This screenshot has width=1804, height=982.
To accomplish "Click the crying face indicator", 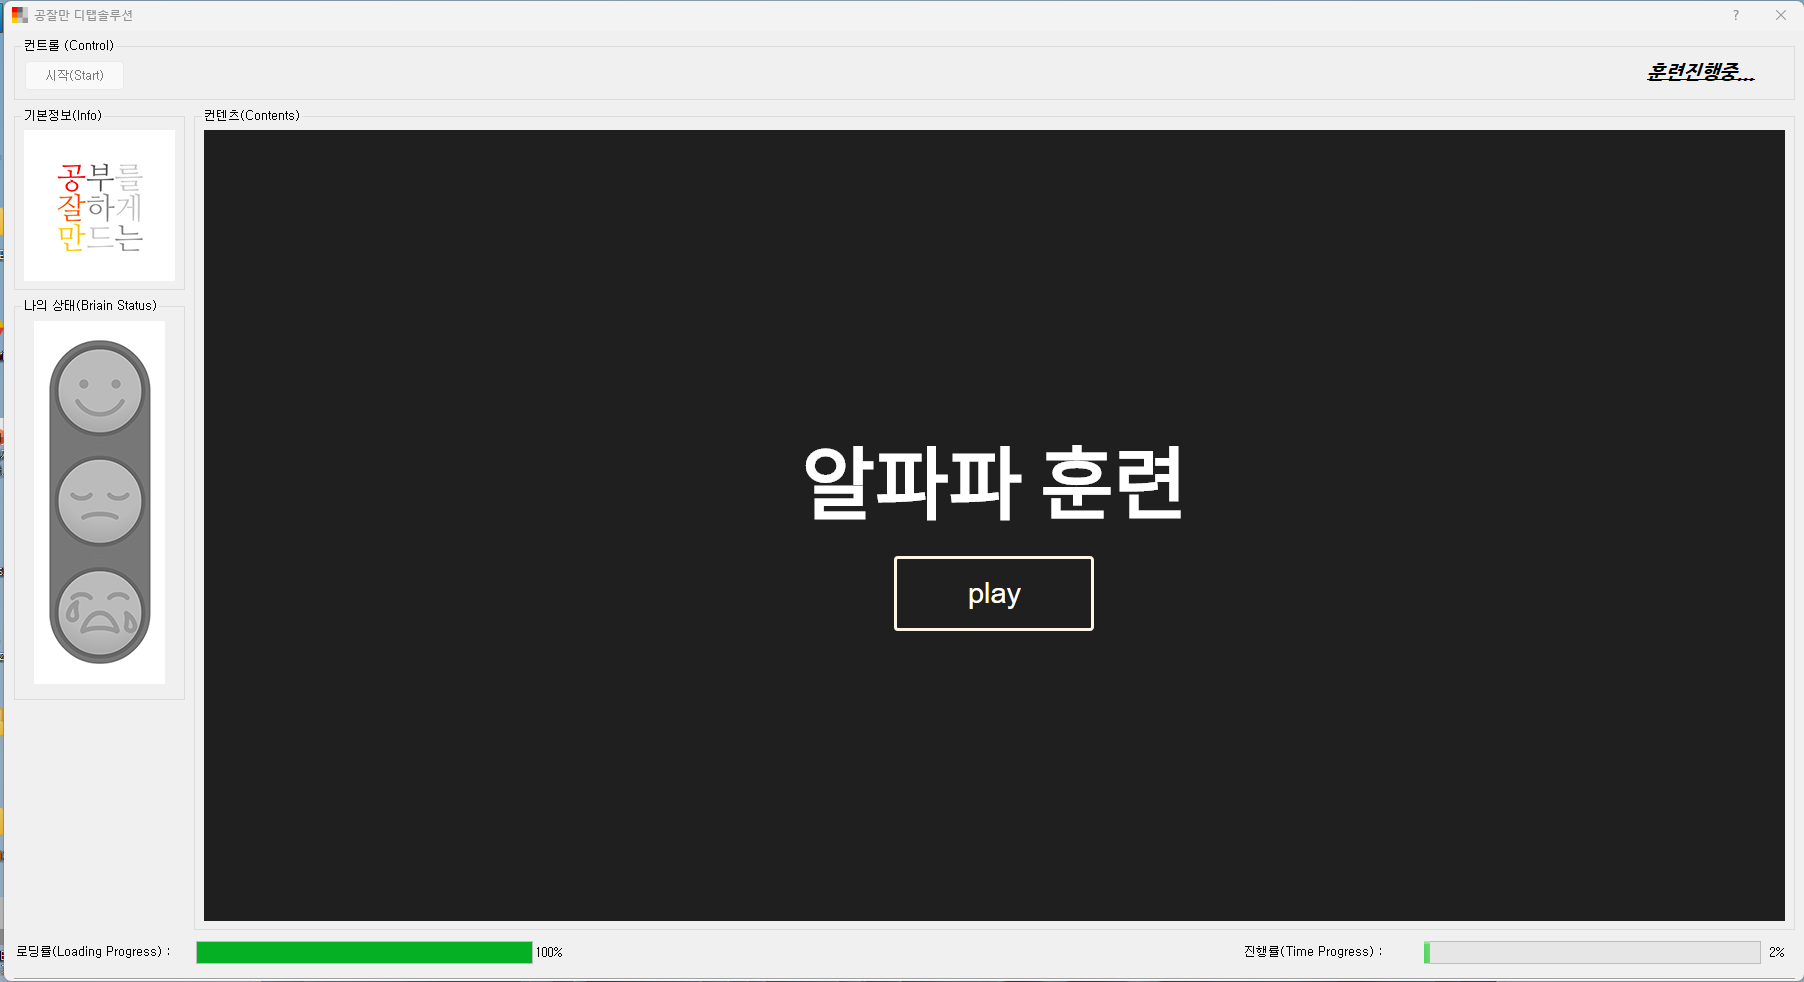I will click(100, 614).
